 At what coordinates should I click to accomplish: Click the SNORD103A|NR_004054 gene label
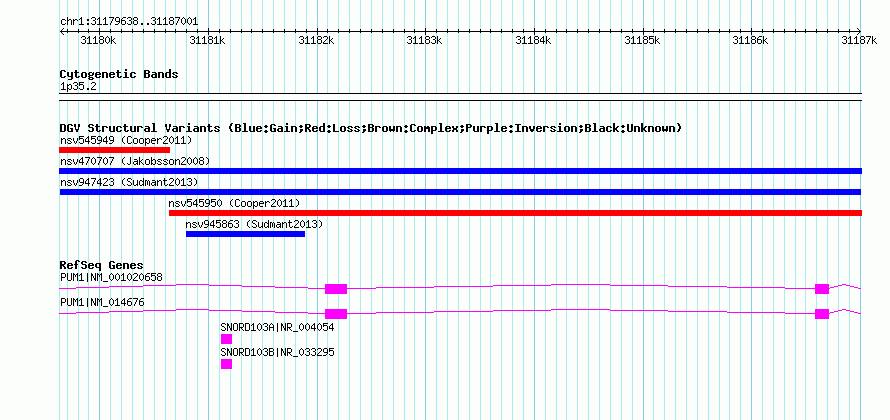click(278, 327)
